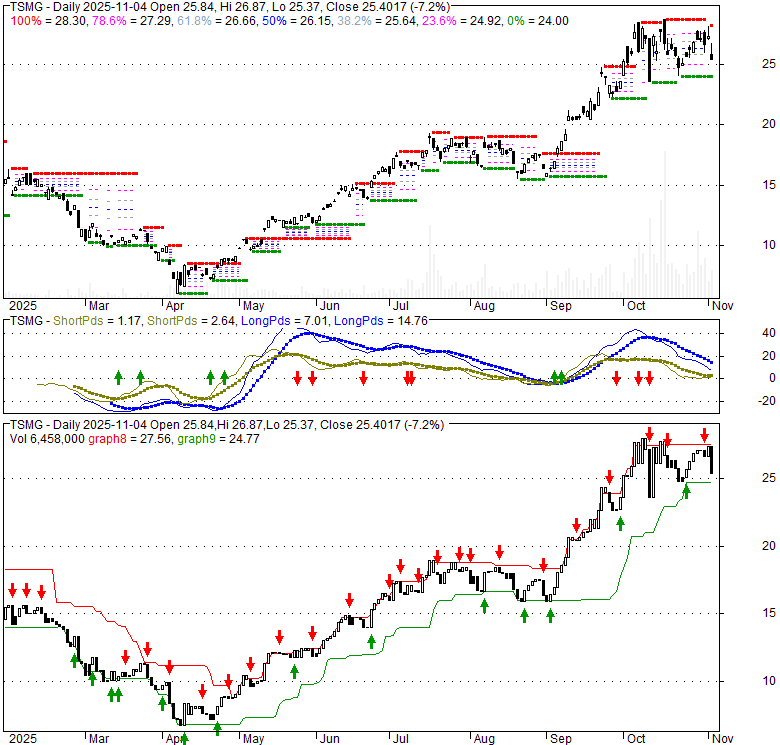Click the Apr label on top chart time axis
The image size is (780, 745).
175,306
